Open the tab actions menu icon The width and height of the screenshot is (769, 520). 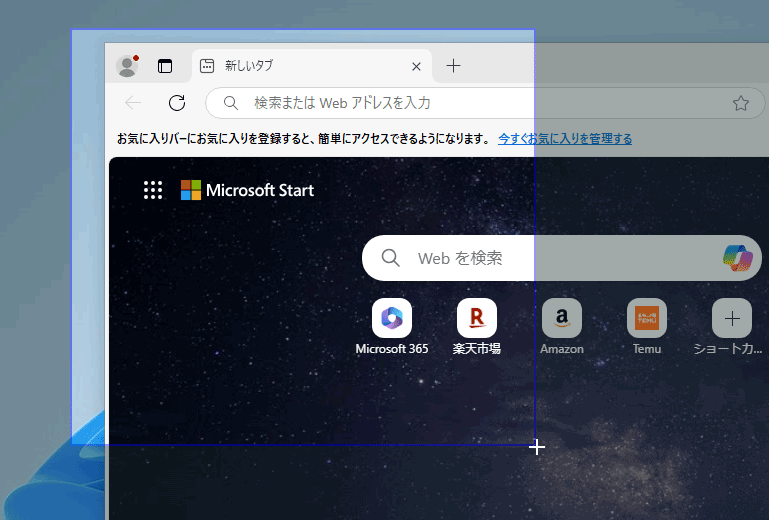click(x=165, y=66)
